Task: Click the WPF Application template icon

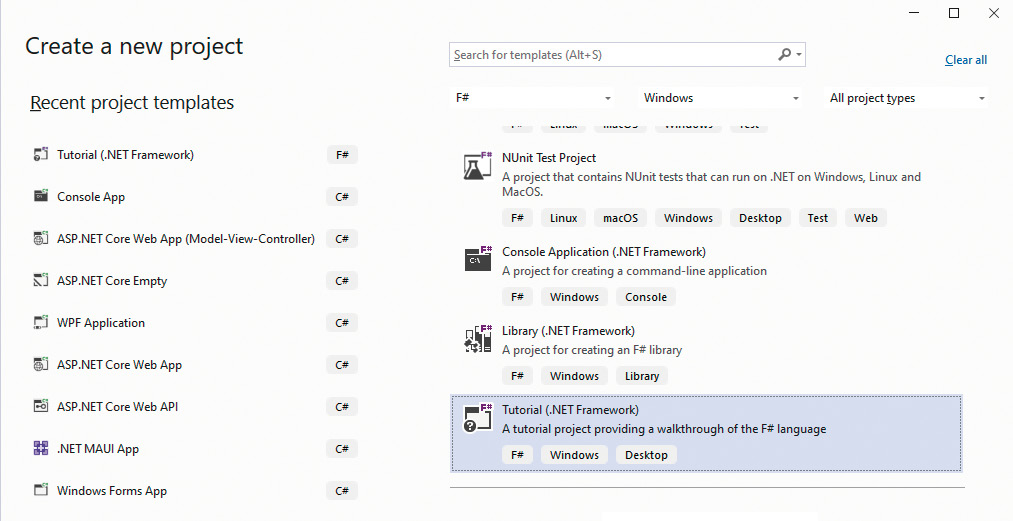Action: point(41,322)
